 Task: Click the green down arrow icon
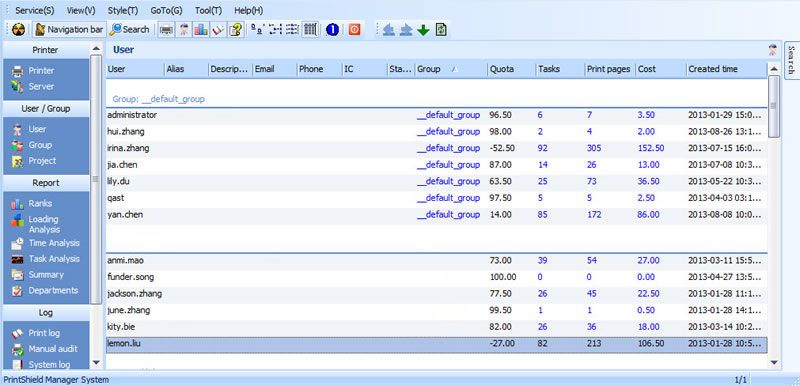pos(423,30)
